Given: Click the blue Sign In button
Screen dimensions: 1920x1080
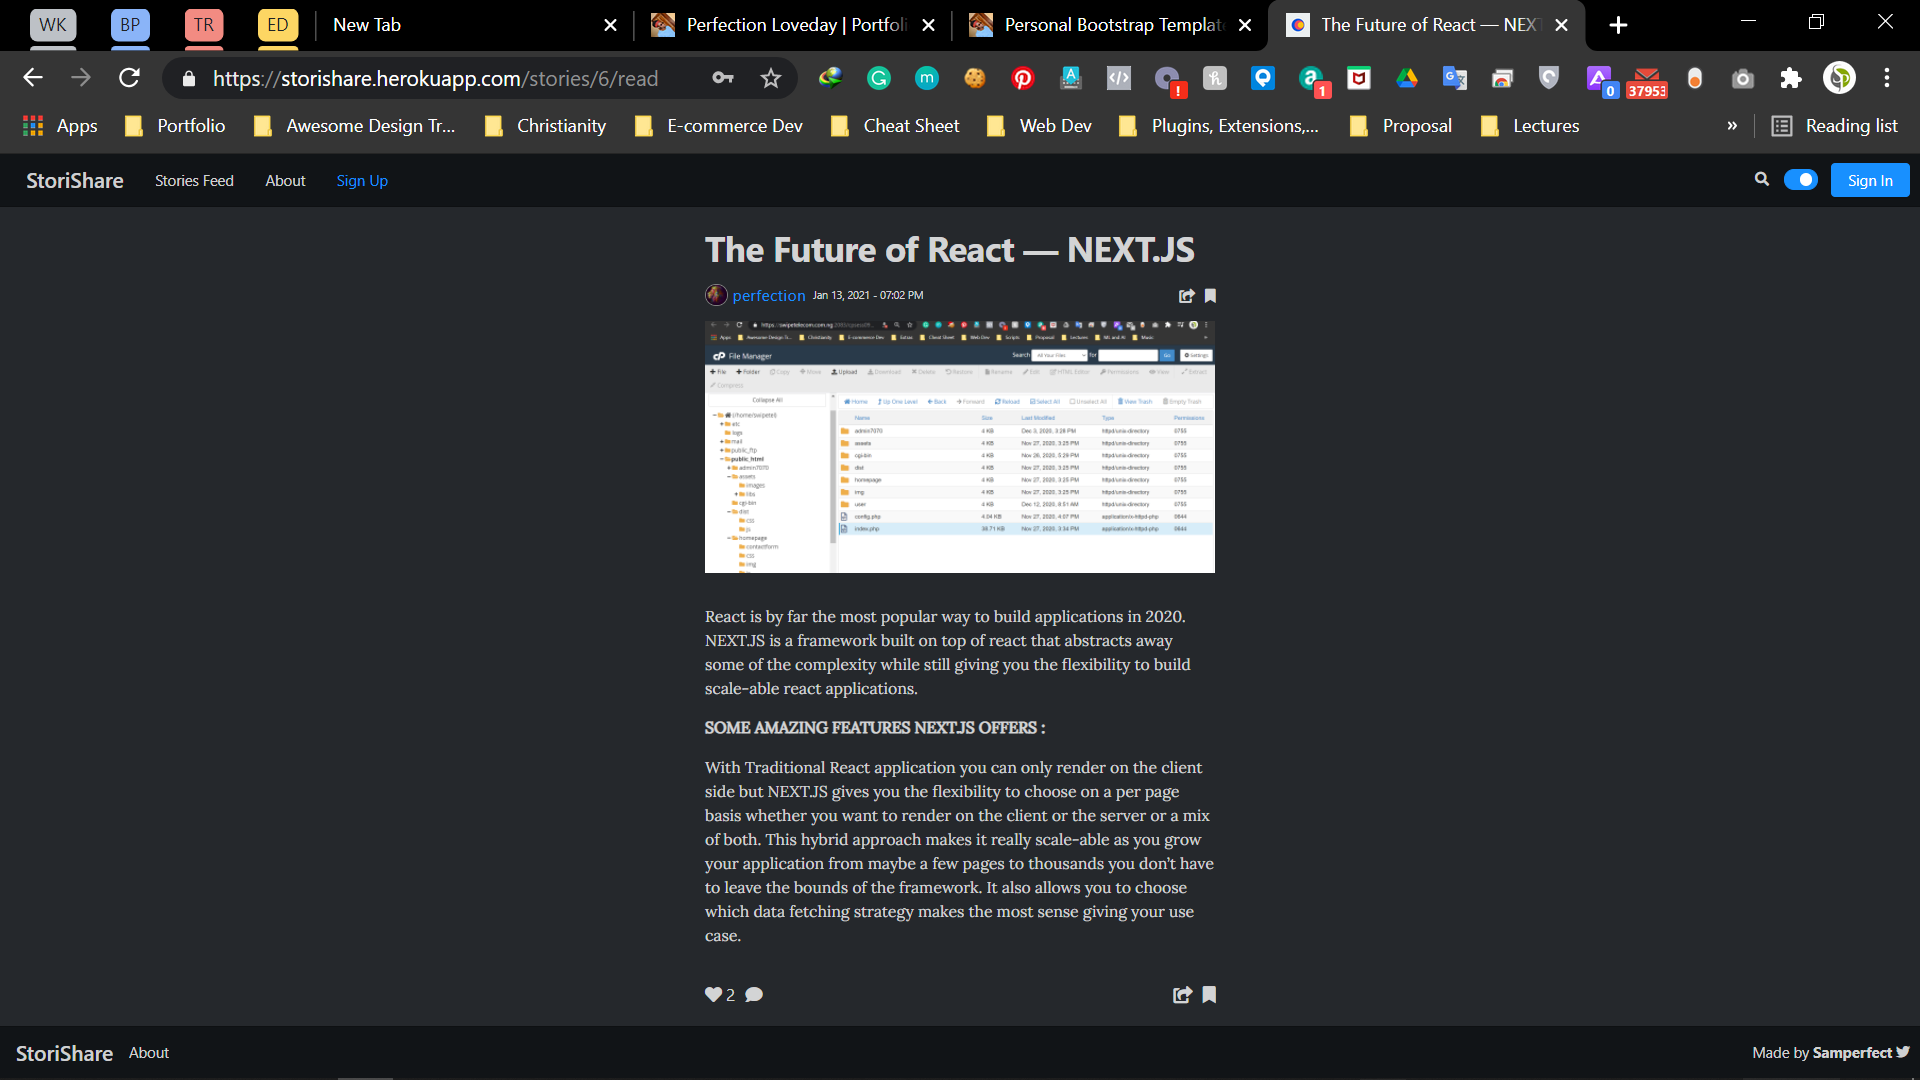Looking at the screenshot, I should [x=1870, y=180].
